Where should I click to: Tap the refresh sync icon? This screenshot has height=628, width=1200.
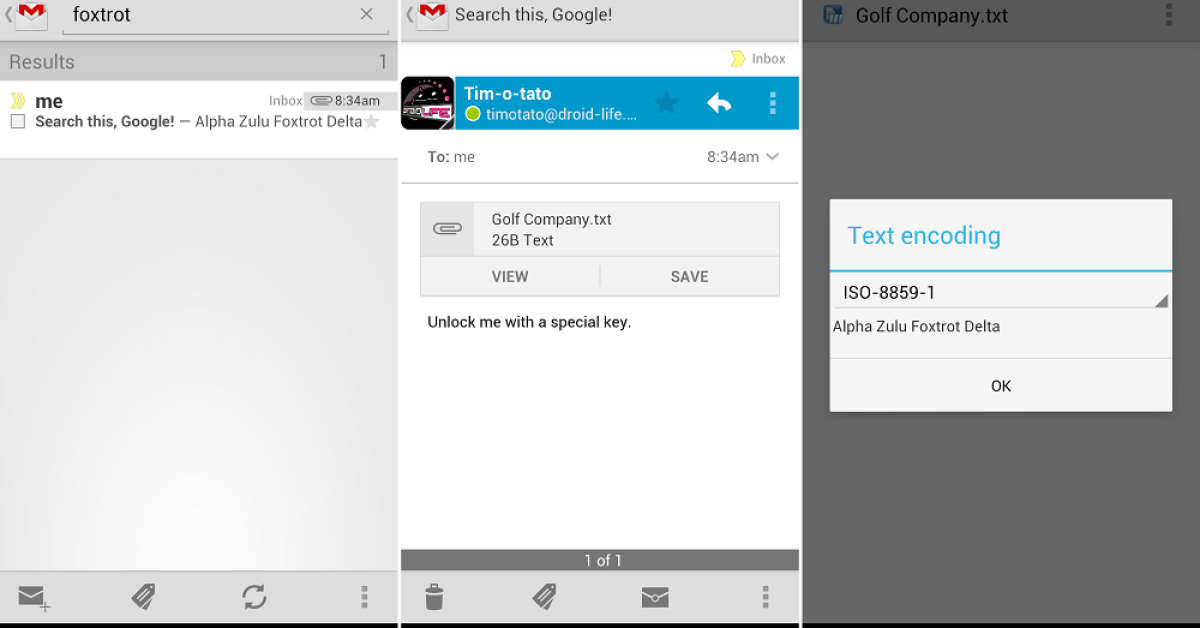tap(254, 598)
